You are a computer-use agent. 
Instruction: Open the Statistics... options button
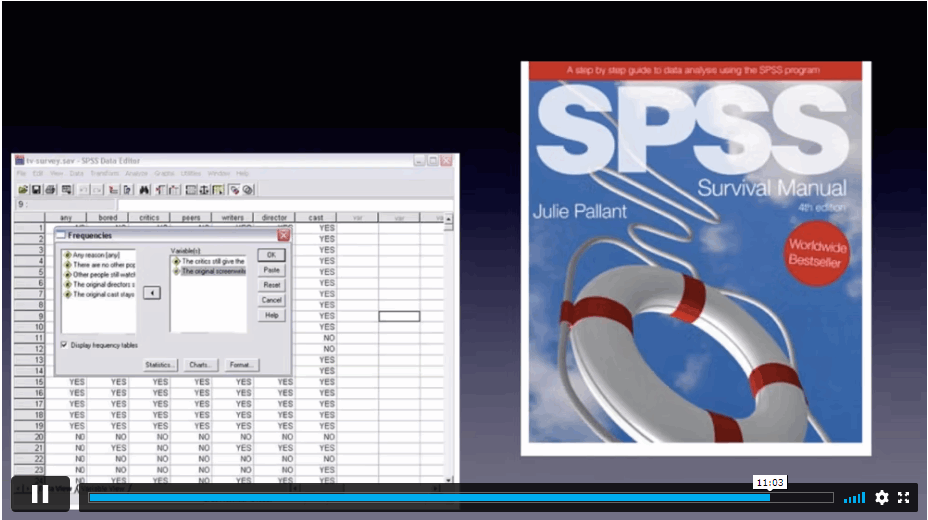point(159,365)
